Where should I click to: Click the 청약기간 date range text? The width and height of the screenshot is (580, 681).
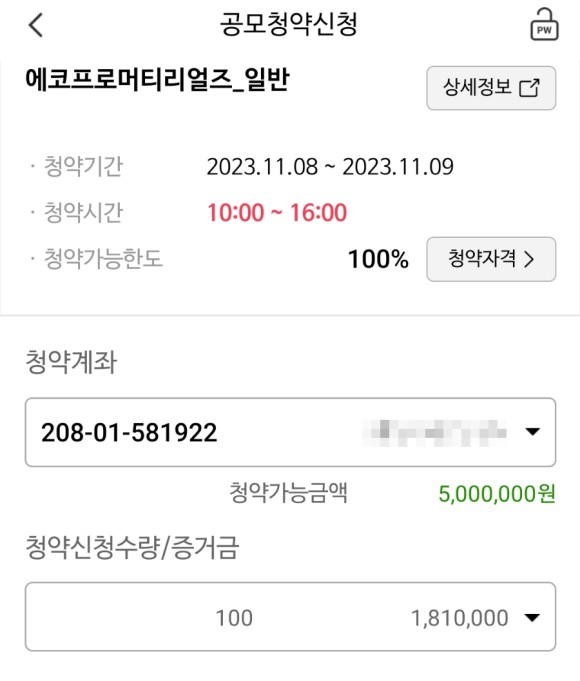click(x=330, y=167)
